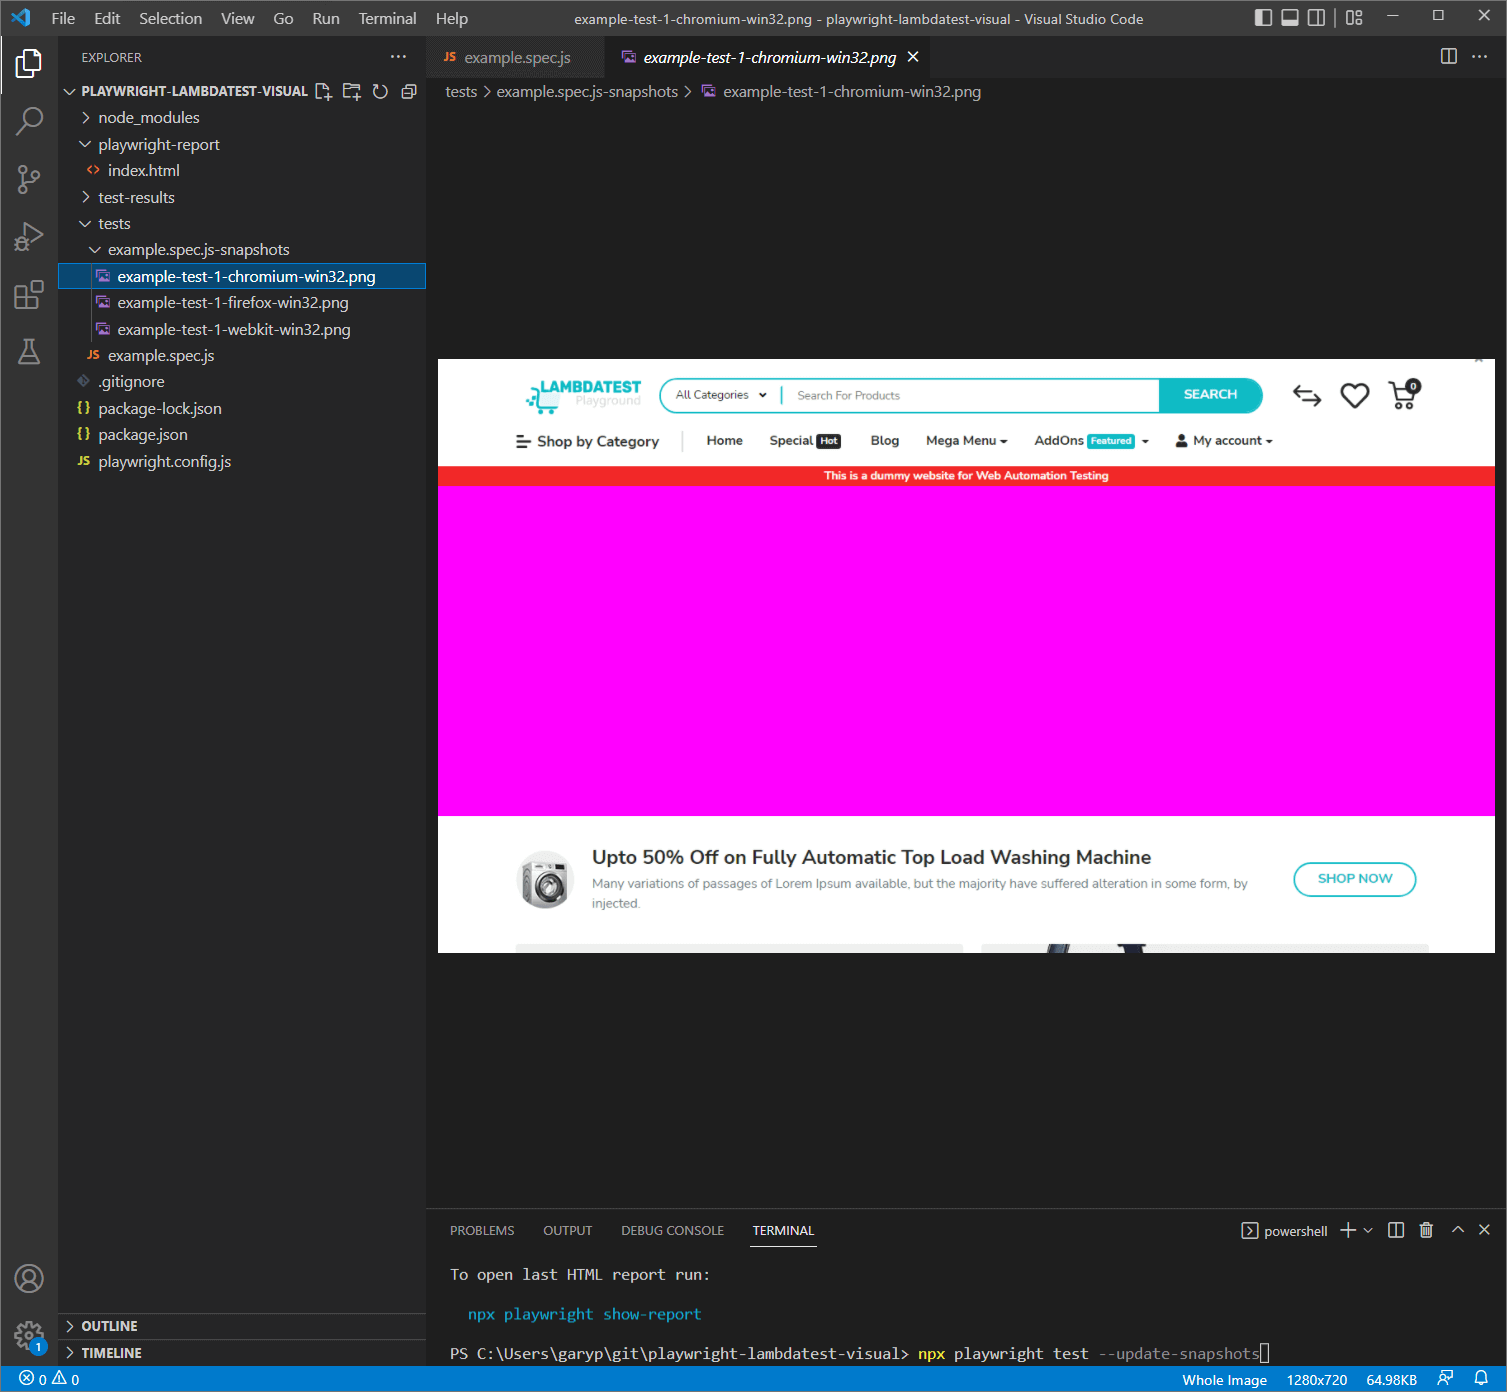This screenshot has width=1507, height=1392.
Task: Click tests in the breadcrumb bar
Action: pos(461,91)
